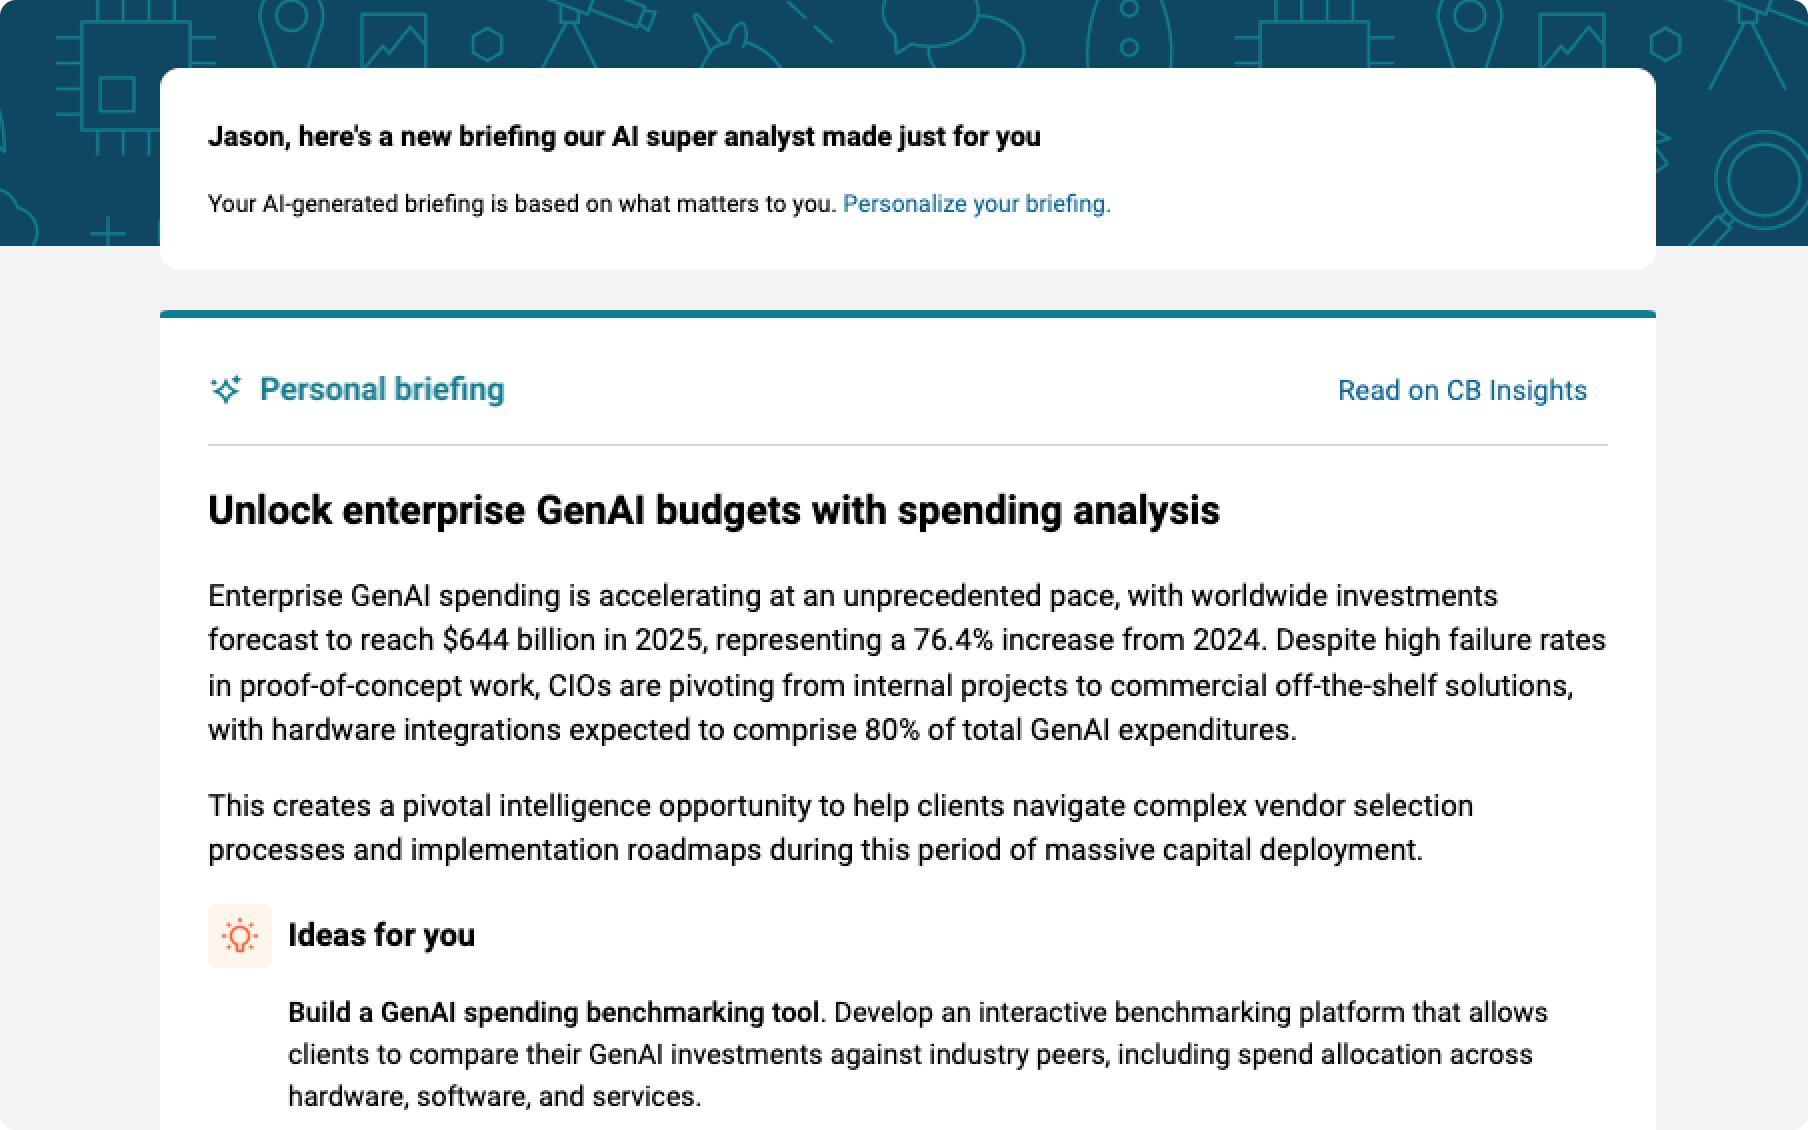Click the "Jason, here's a new briefing" greeting
Screen dimensions: 1808x1130
624,136
